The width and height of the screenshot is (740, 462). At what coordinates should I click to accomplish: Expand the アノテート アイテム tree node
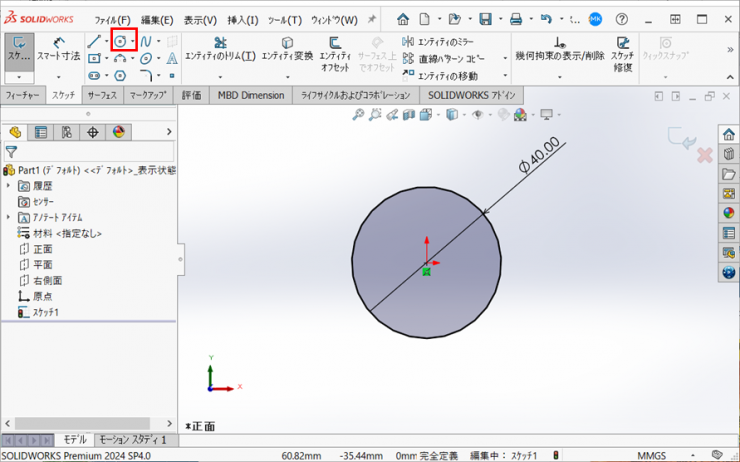tap(9, 217)
